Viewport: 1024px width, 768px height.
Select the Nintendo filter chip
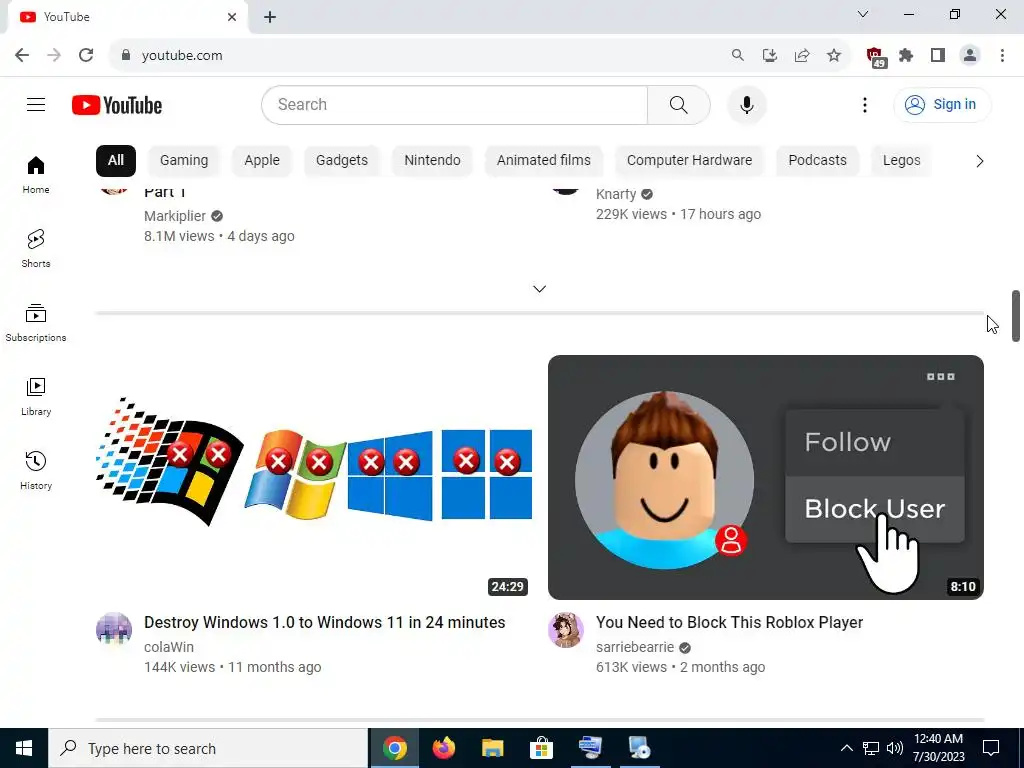click(x=432, y=161)
